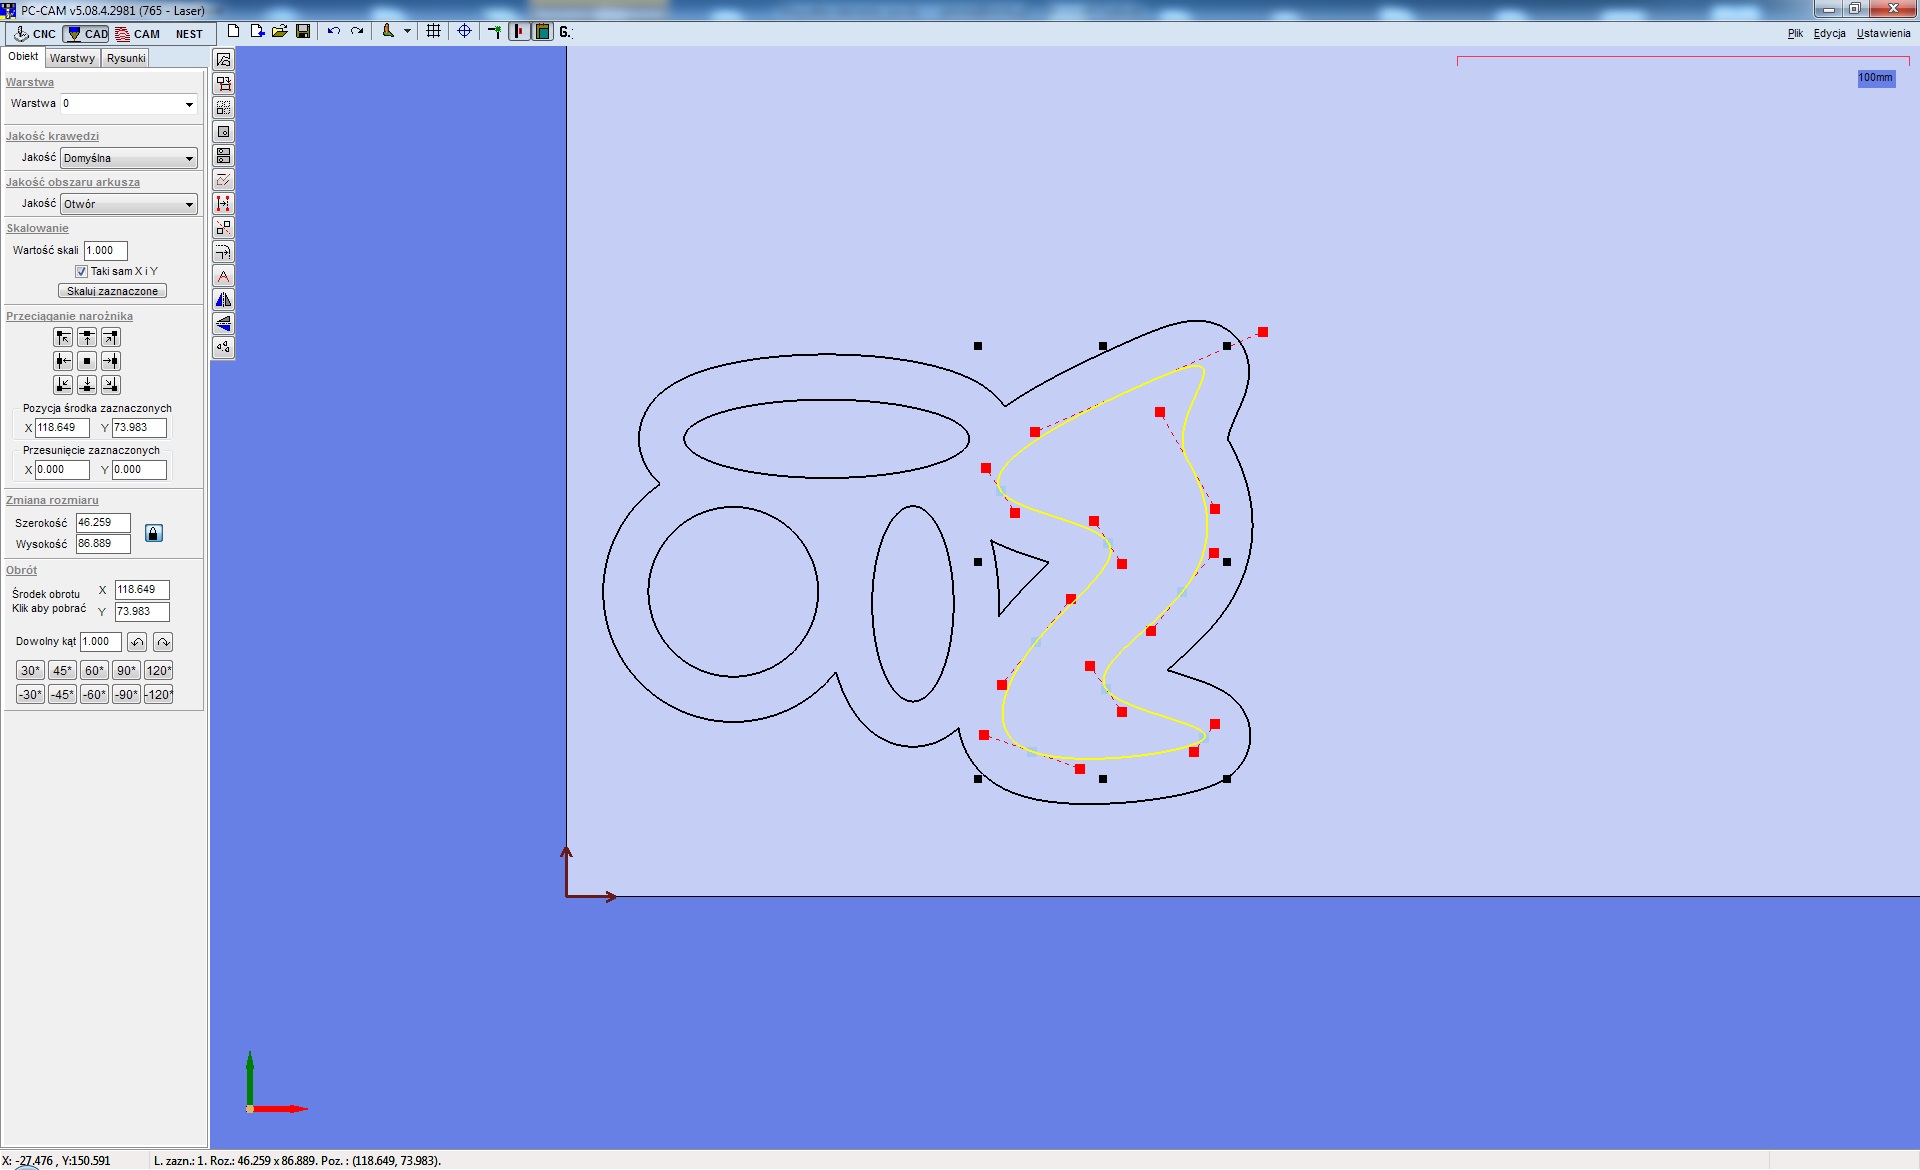Viewport: 1920px width, 1170px height.
Task: Open the Plik menu
Action: click(1795, 34)
